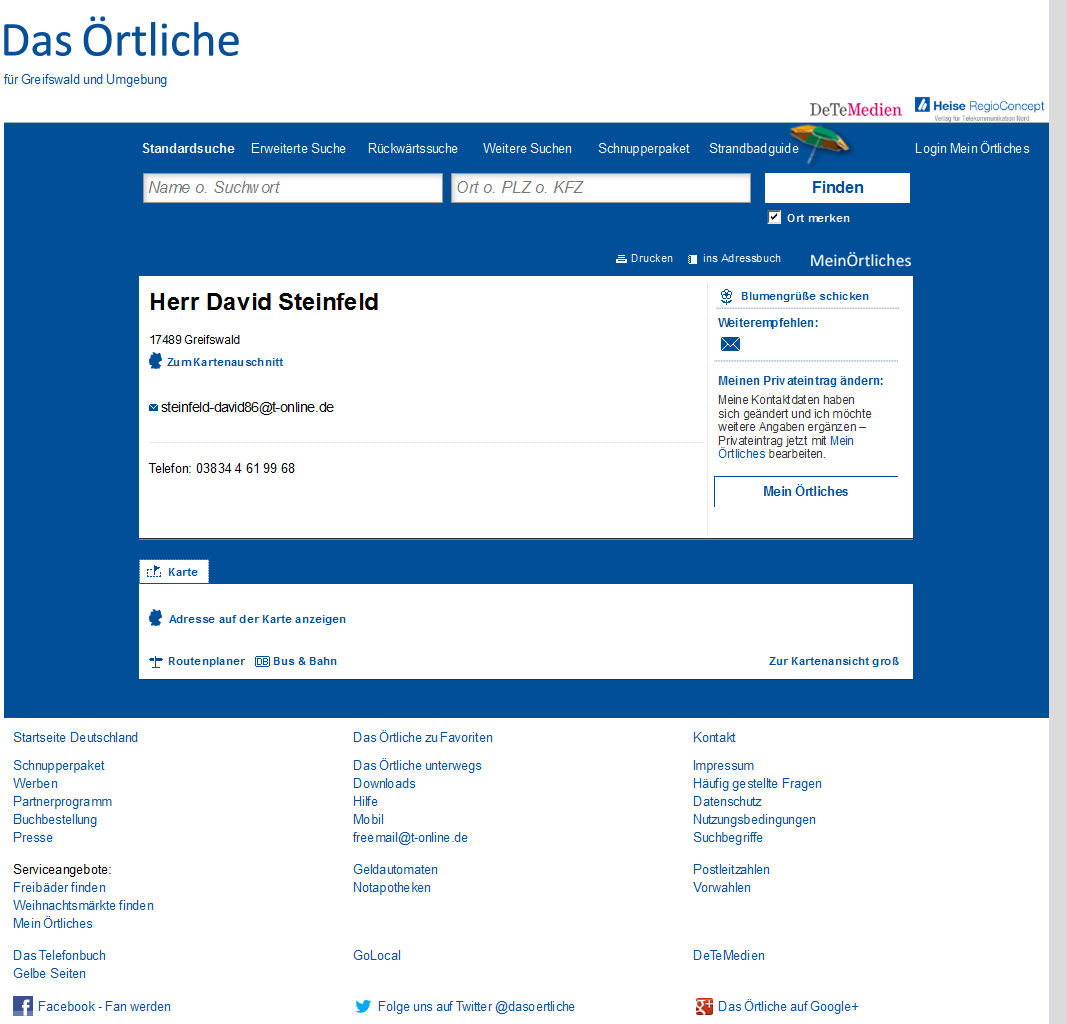
Task: Click the flag icon on the Karte tab
Action: click(154, 572)
